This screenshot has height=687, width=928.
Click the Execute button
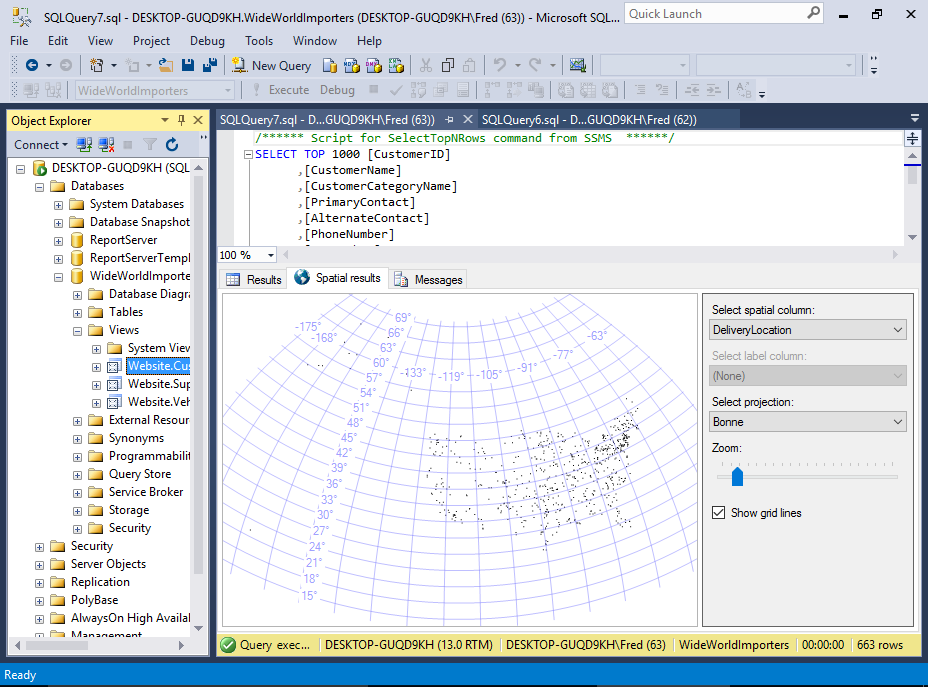[289, 89]
